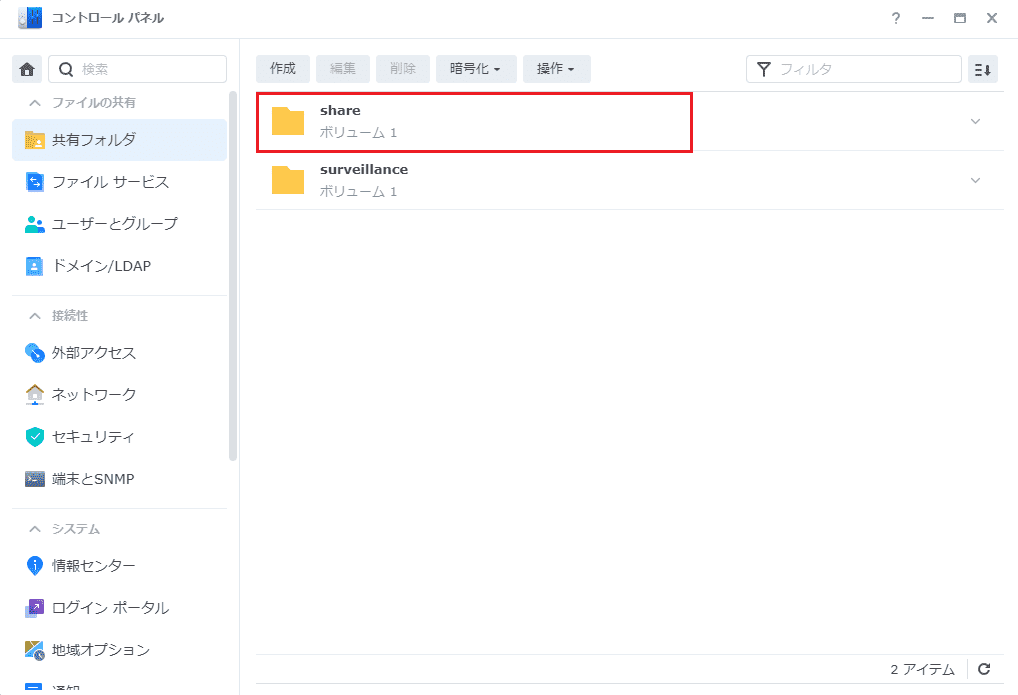
Task: Click the 情報センター info icon
Action: pos(34,566)
